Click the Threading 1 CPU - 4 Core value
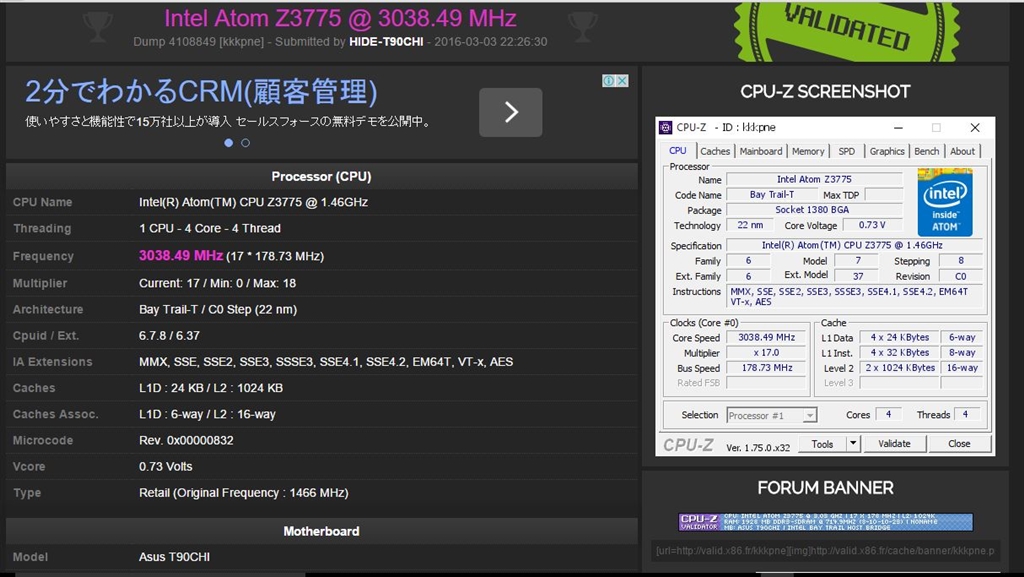This screenshot has height=577, width=1024. pos(210,228)
